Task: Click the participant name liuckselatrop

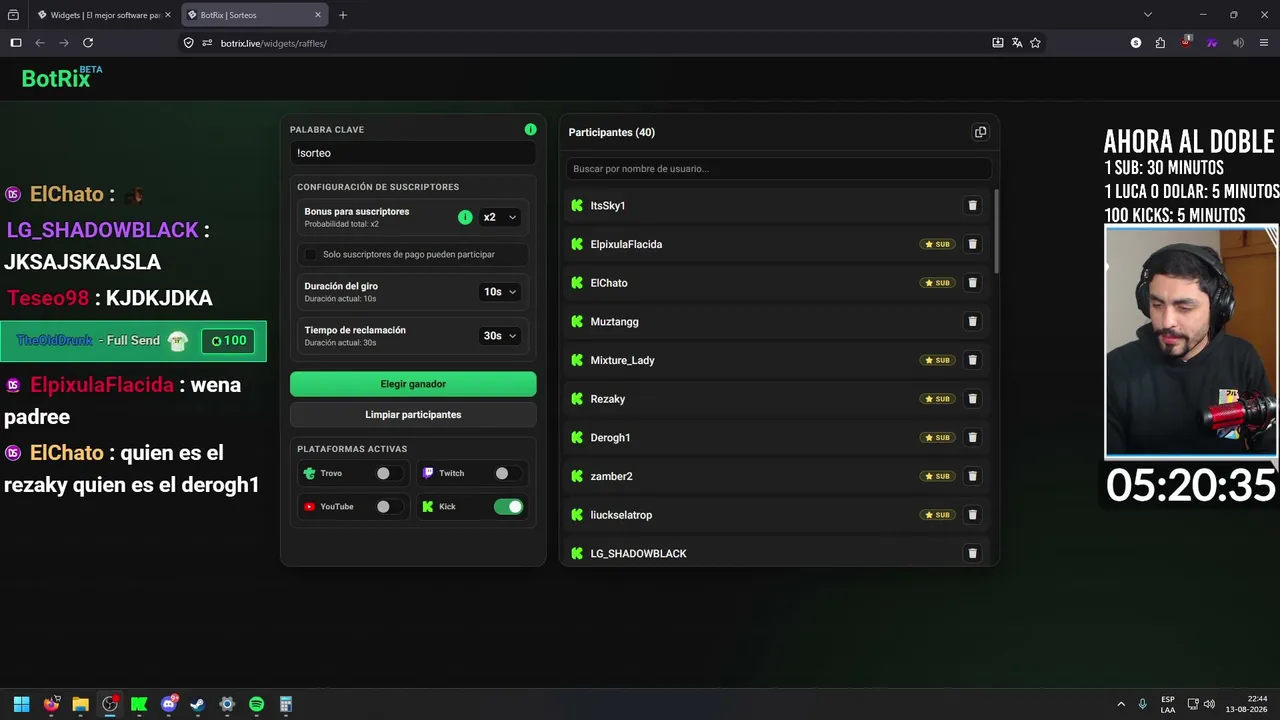Action: pos(621,515)
